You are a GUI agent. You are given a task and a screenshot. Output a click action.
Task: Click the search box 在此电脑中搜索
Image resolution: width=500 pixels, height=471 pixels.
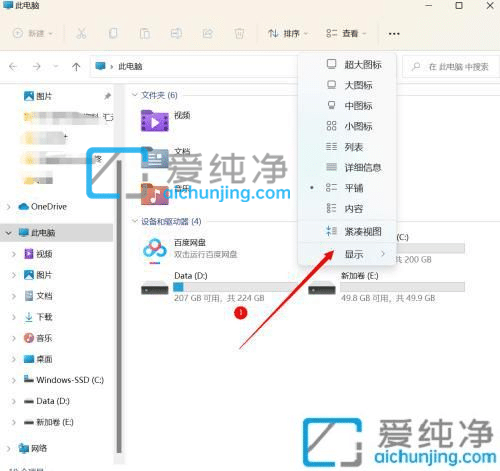451,67
